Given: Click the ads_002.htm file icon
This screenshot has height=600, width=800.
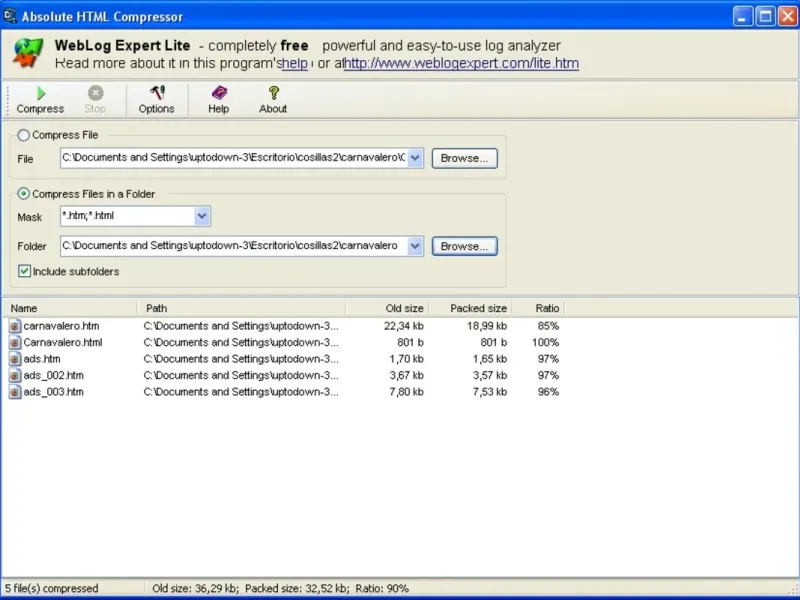Looking at the screenshot, I should coord(15,376).
